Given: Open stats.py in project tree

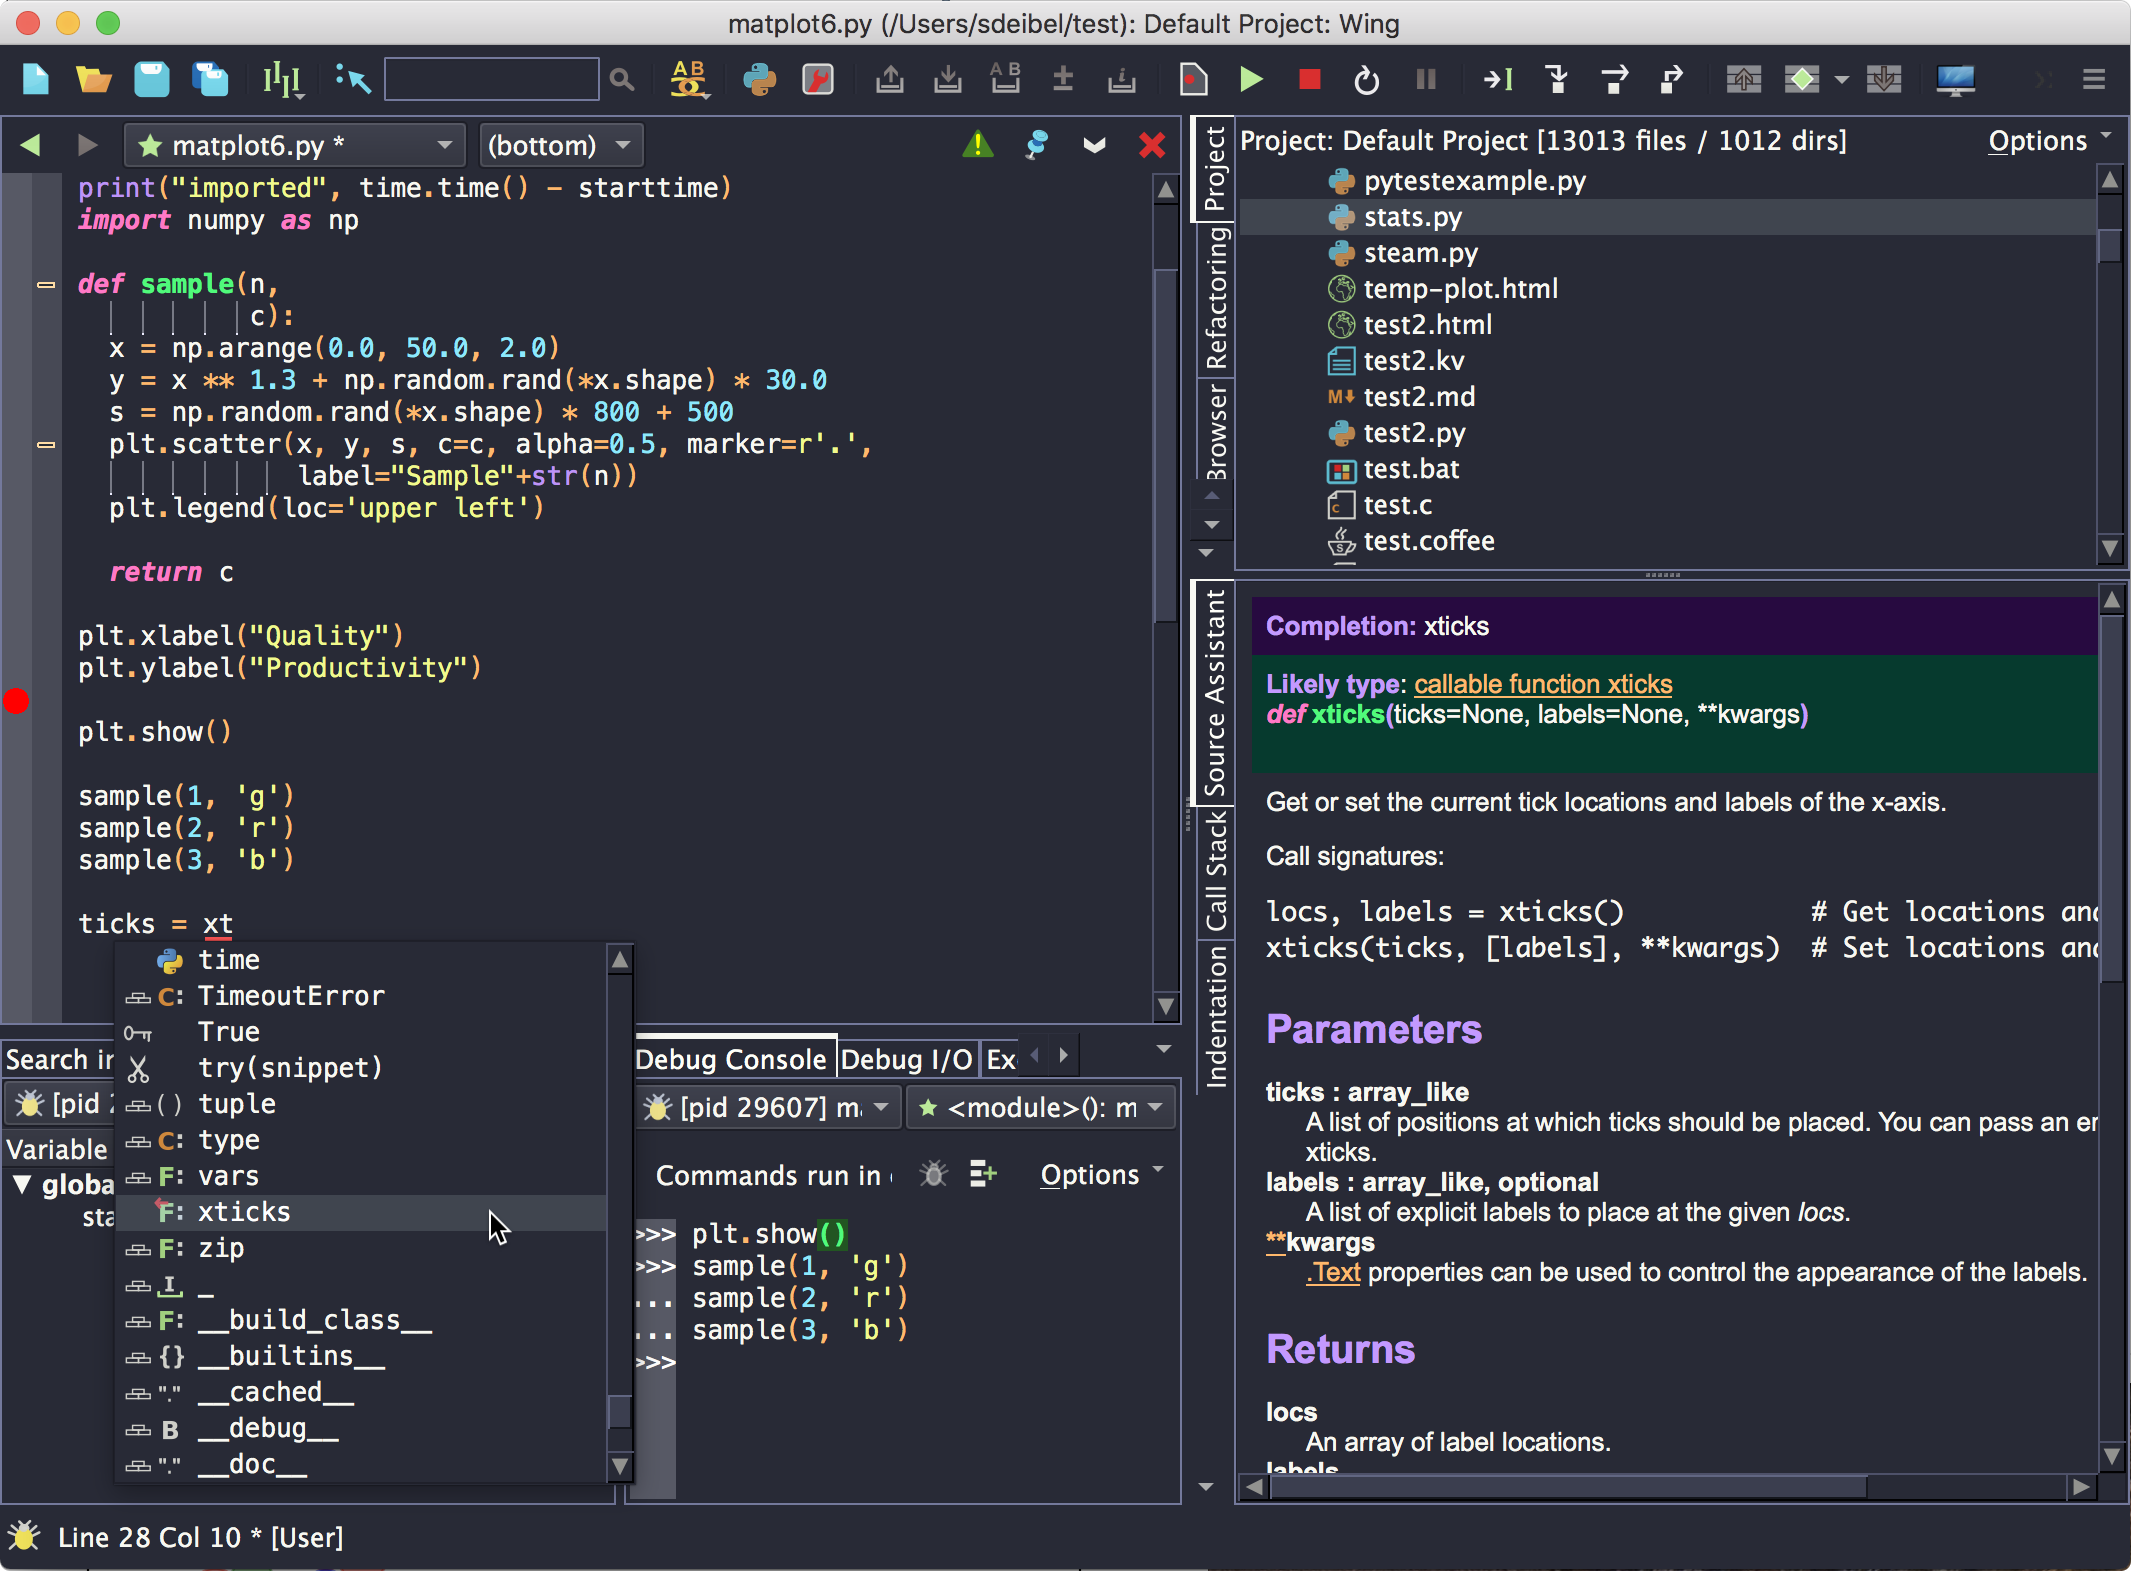Looking at the screenshot, I should (1667, 217).
